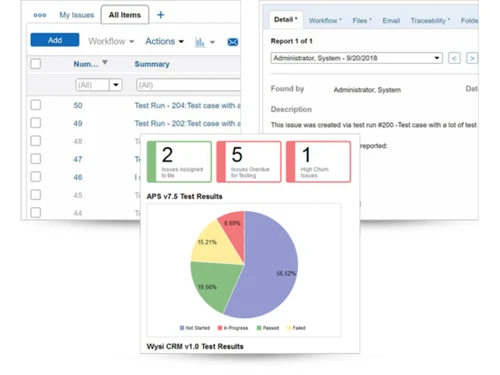
Task: Open the Workflow dropdown in the toolbar
Action: [111, 41]
